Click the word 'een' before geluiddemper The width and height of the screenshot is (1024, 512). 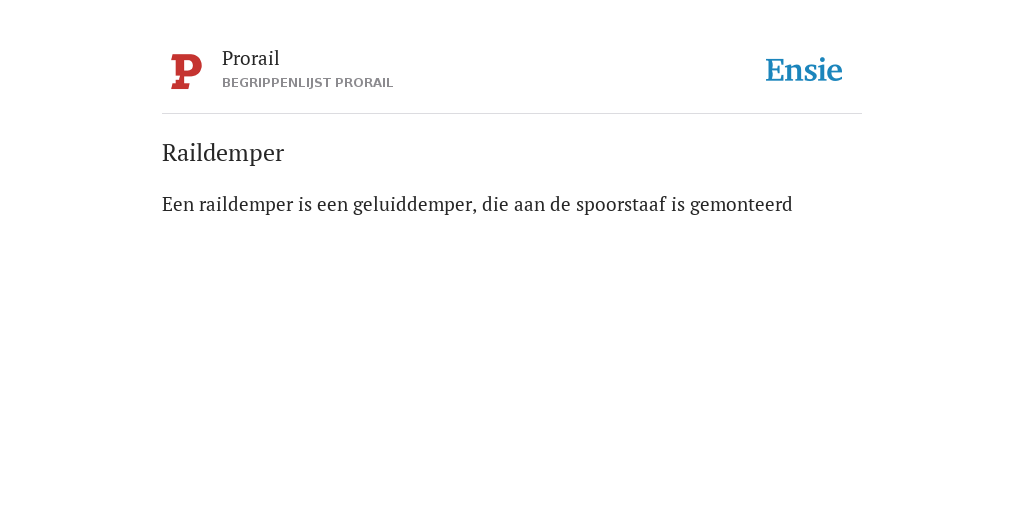[x=332, y=205]
